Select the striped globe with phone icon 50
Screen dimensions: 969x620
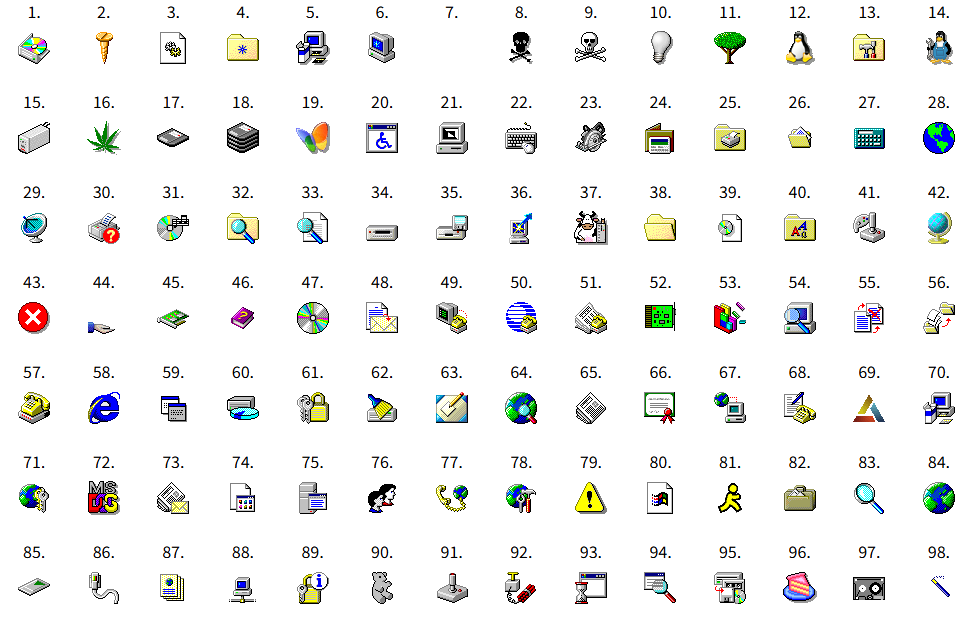[521, 318]
